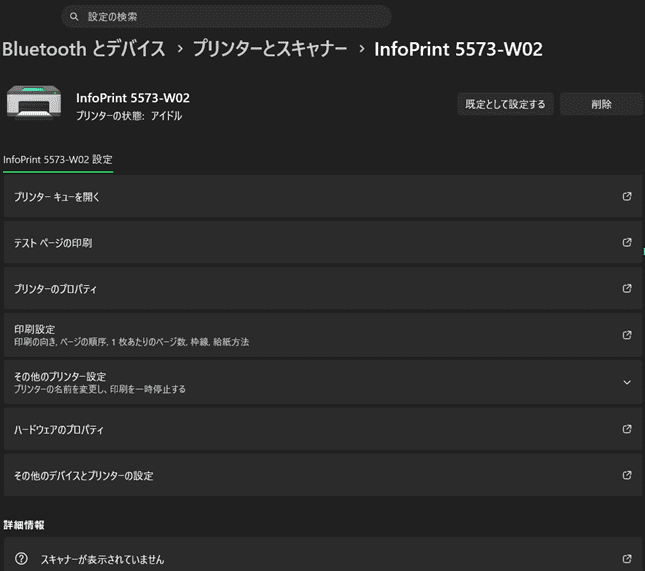Click the InfoPrint 5573-W02 breadcrumb title
The height and width of the screenshot is (571, 645).
click(x=458, y=49)
